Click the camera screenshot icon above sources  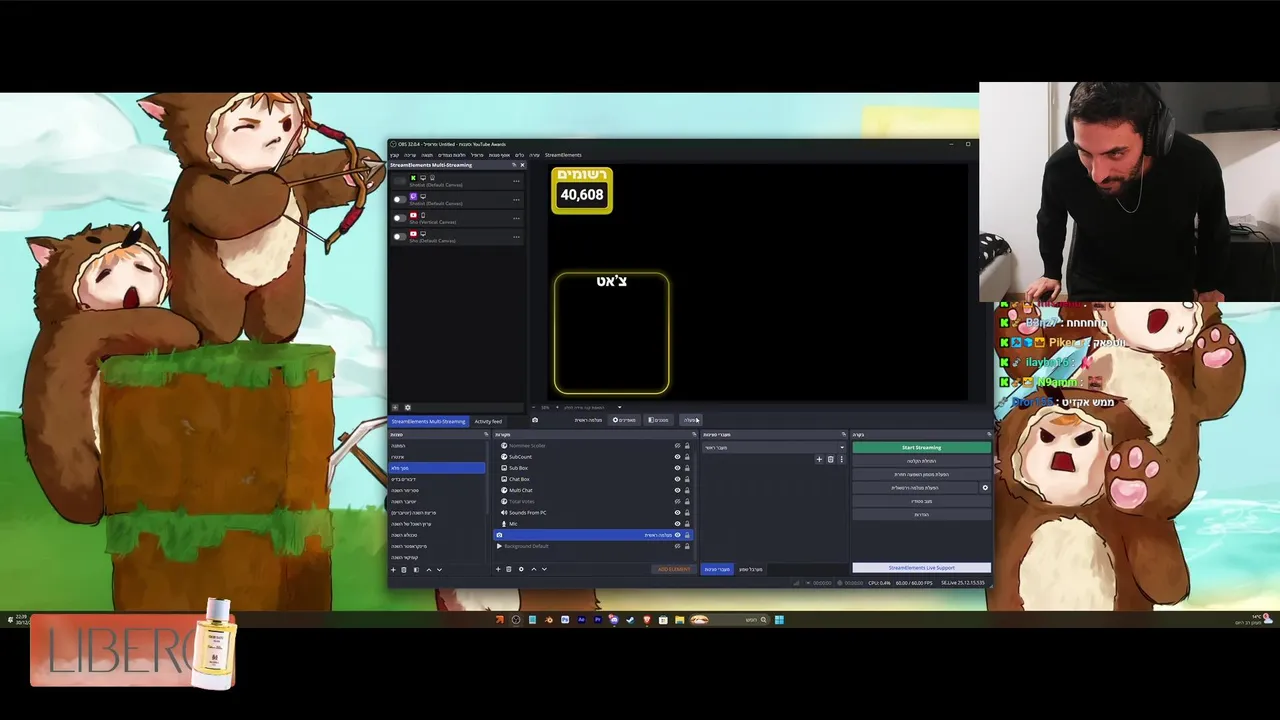535,420
